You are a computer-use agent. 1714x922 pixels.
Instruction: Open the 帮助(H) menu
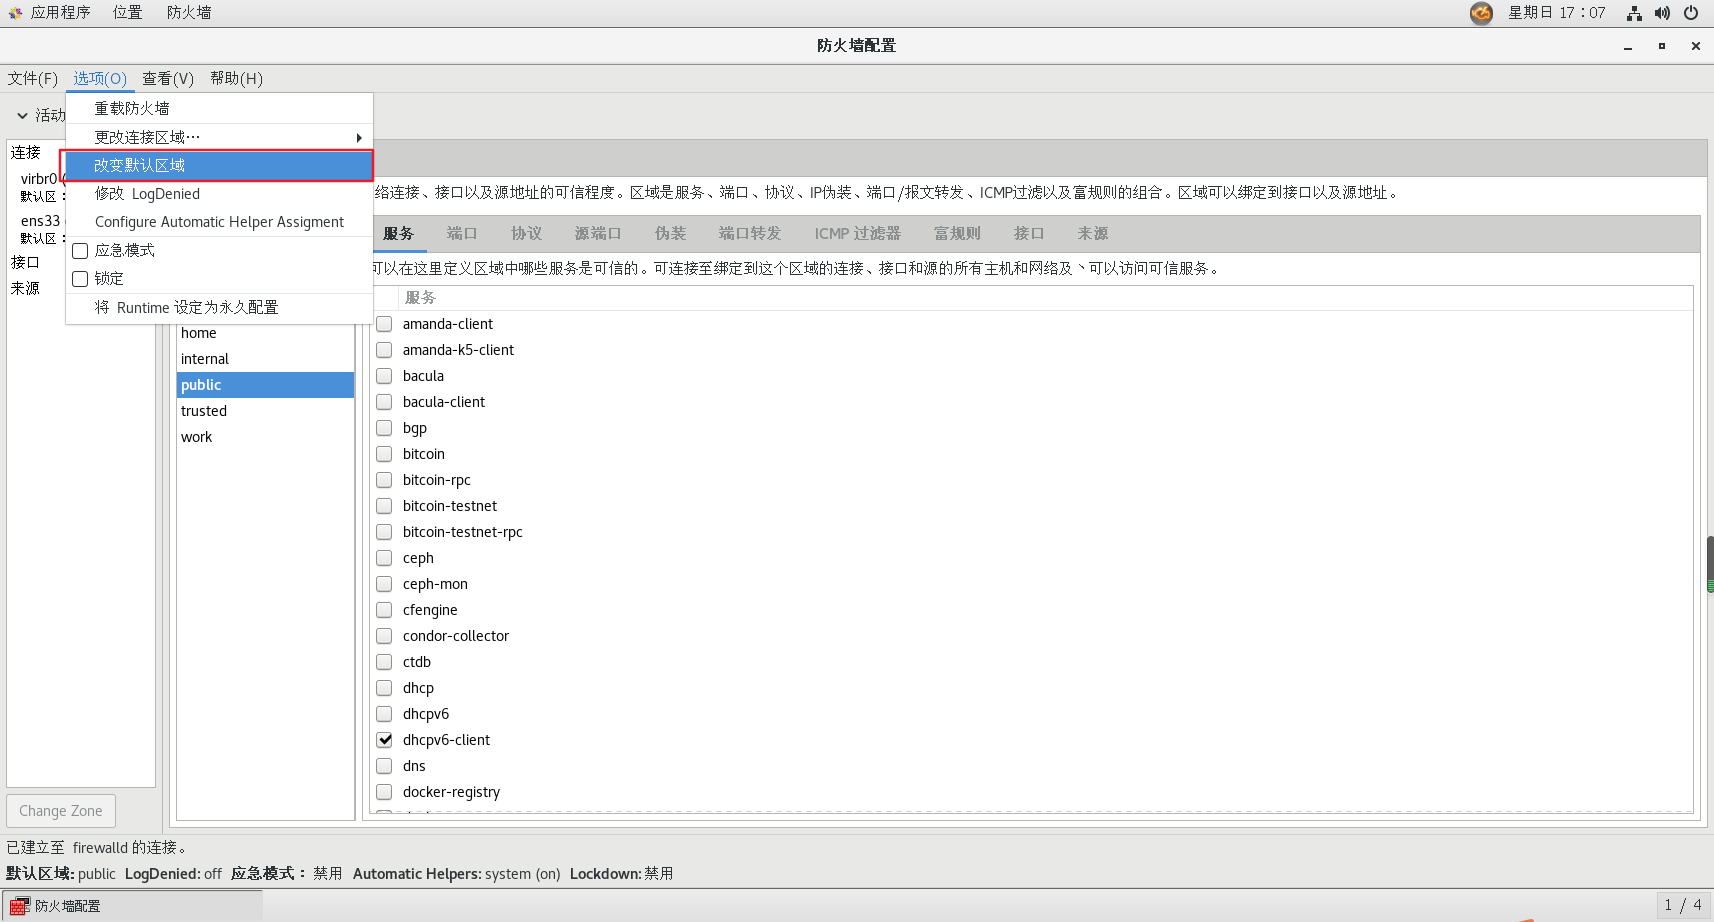[x=237, y=78]
